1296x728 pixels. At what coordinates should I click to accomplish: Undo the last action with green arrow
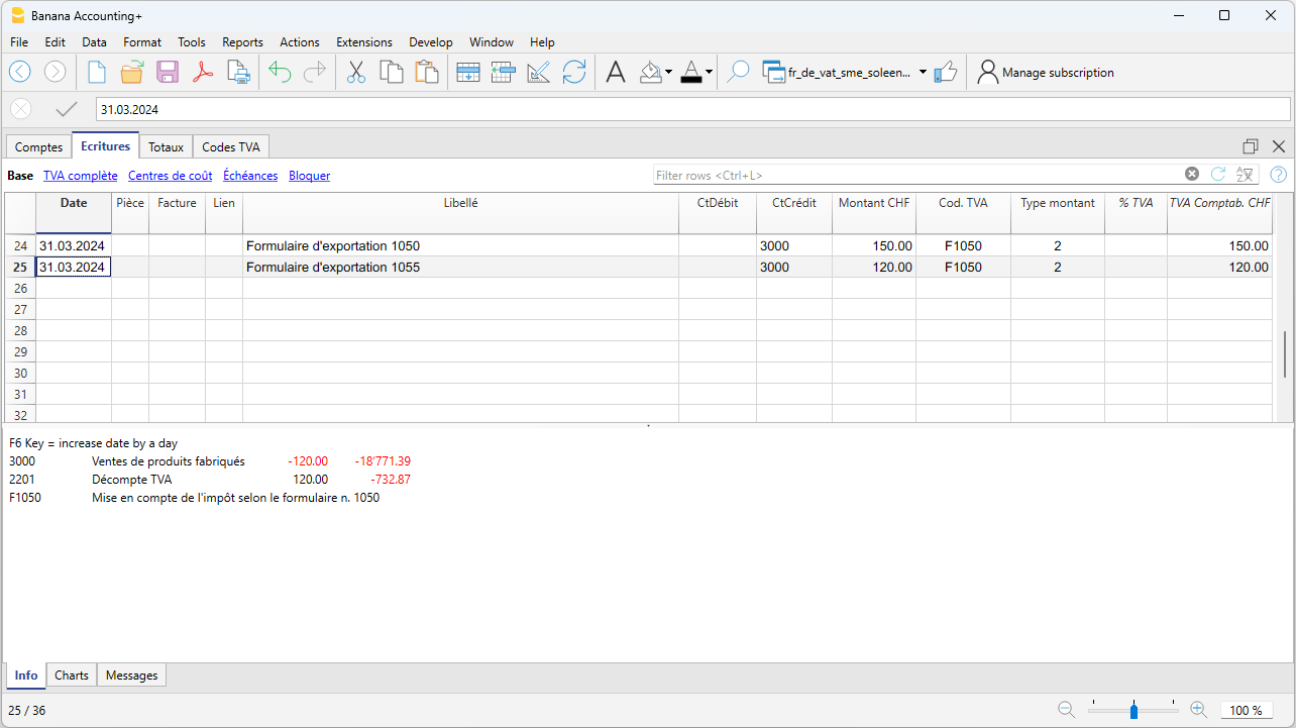tap(280, 72)
